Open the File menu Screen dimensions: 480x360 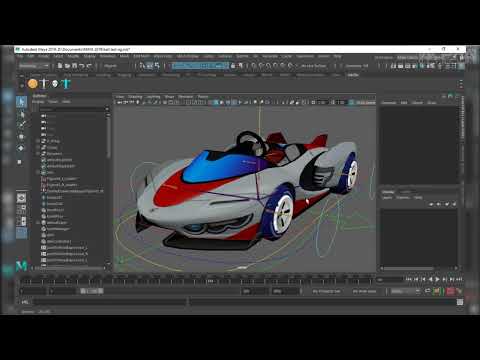(21, 56)
